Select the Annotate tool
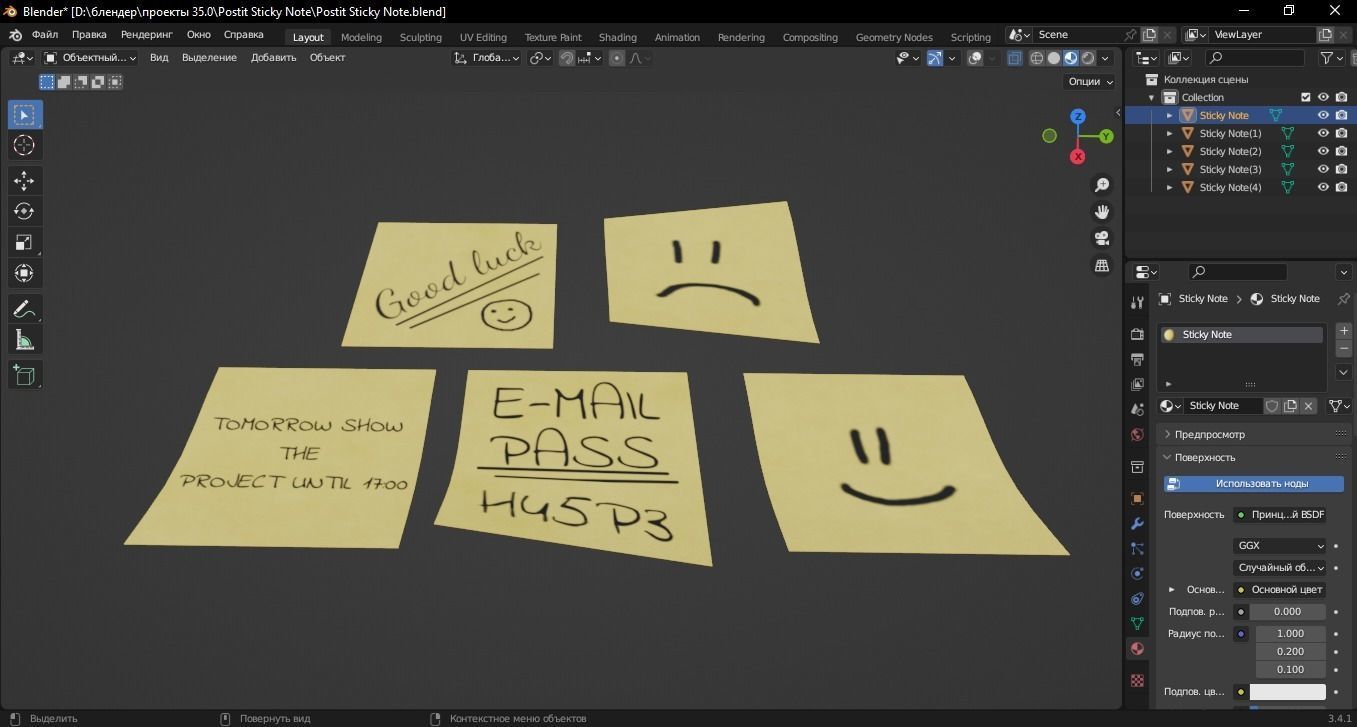Viewport: 1357px width, 727px height. click(x=24, y=308)
